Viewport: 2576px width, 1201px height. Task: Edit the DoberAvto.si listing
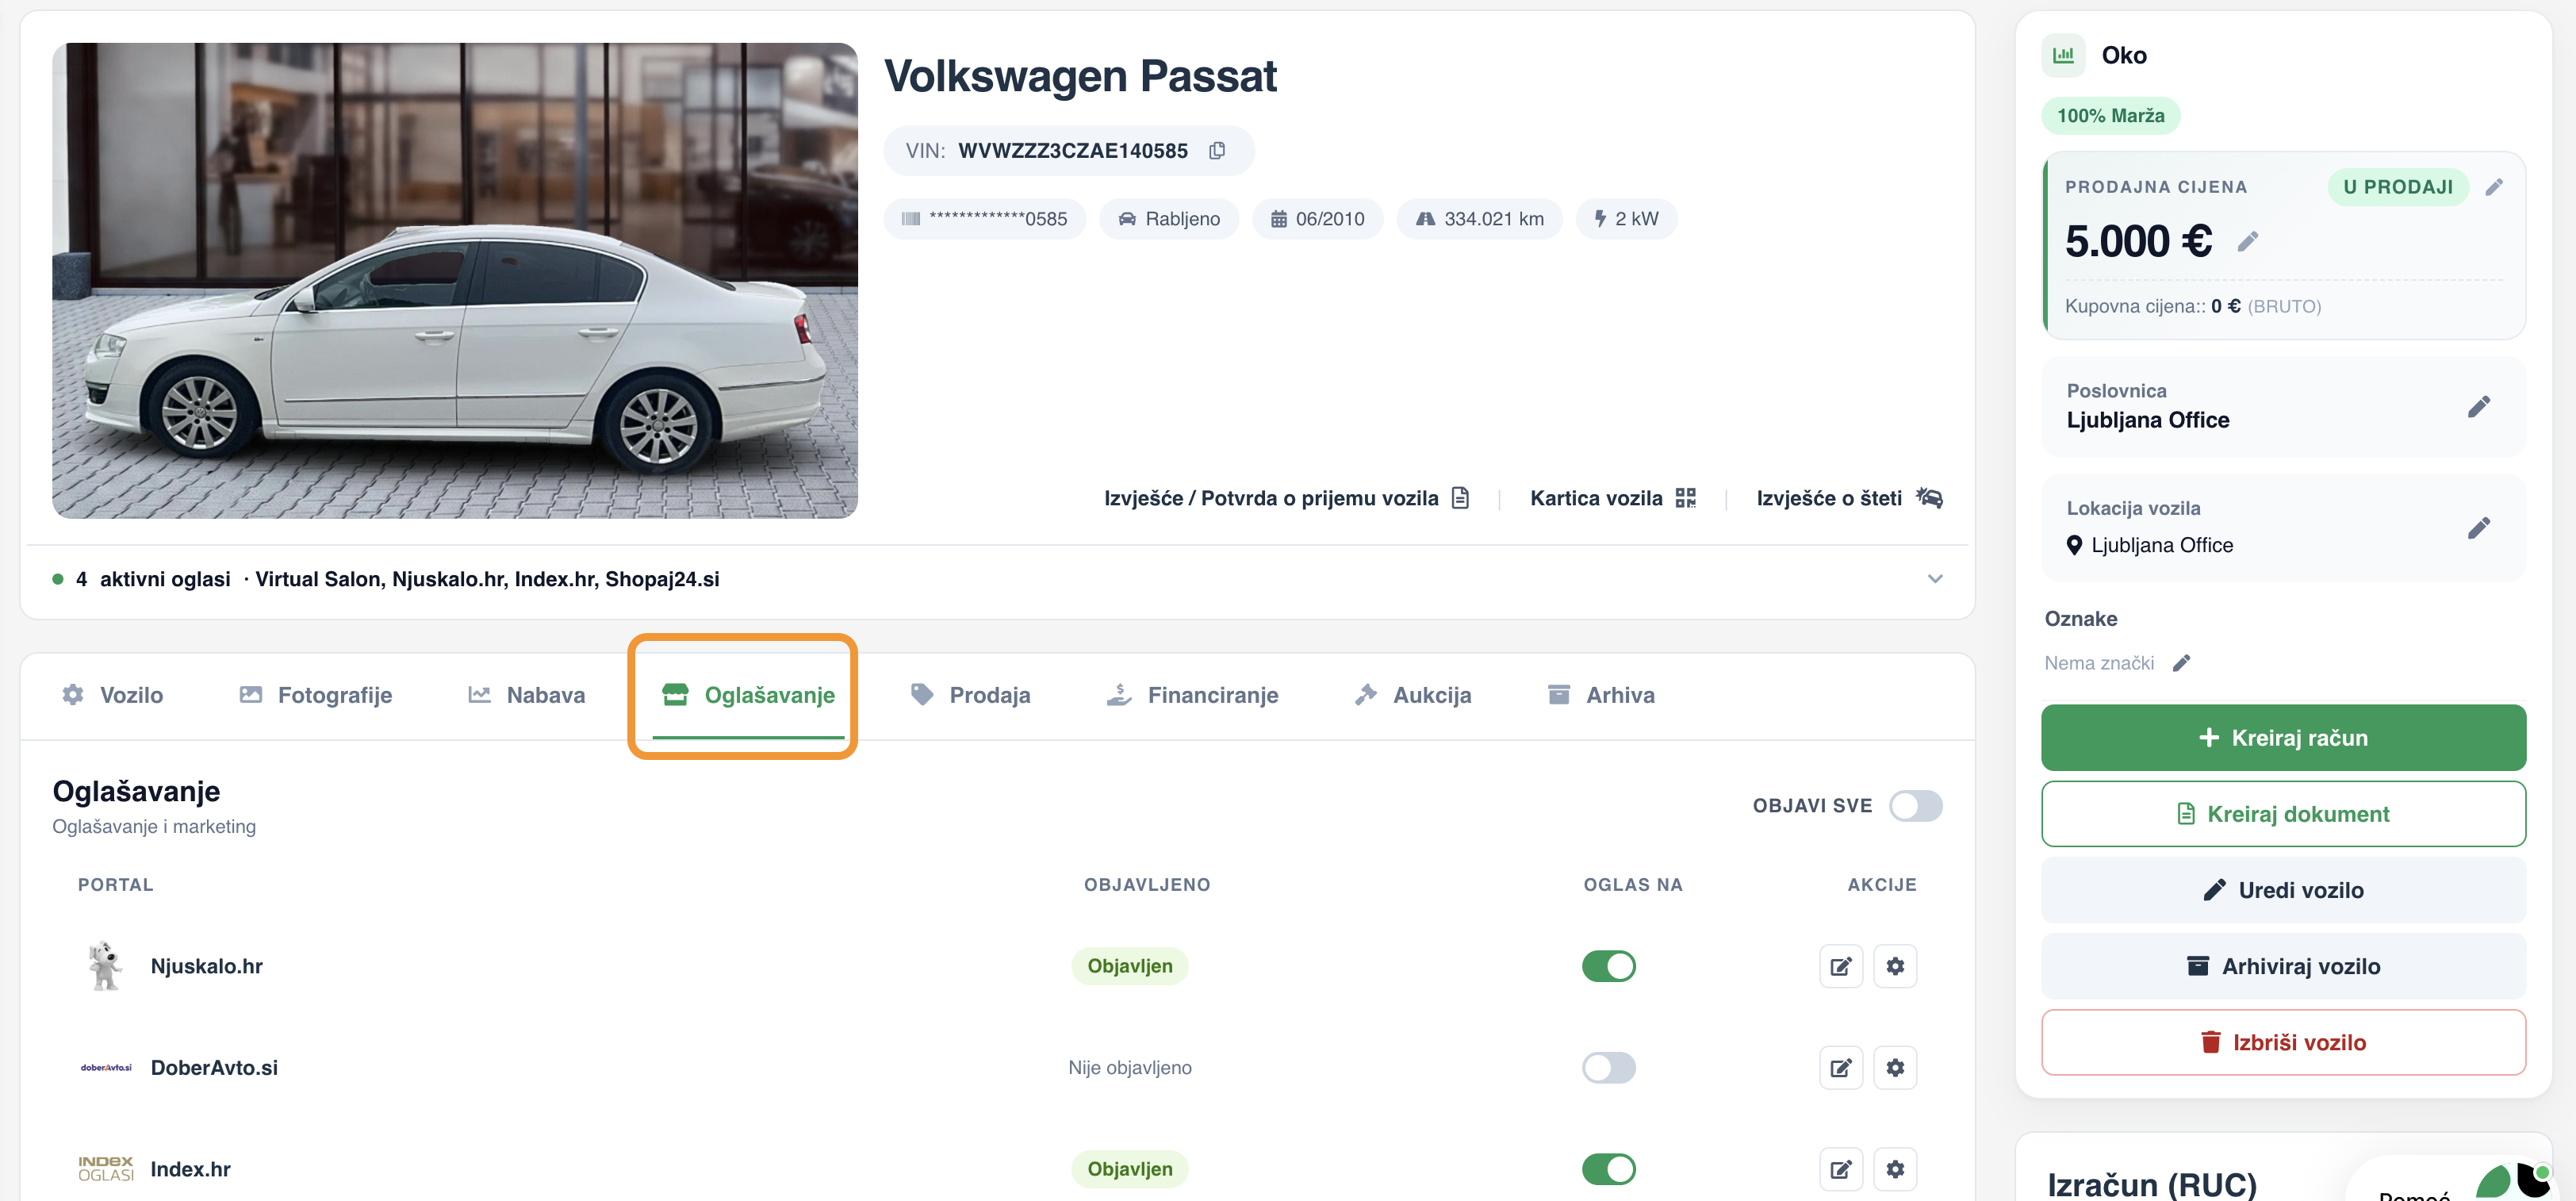click(x=1840, y=1068)
